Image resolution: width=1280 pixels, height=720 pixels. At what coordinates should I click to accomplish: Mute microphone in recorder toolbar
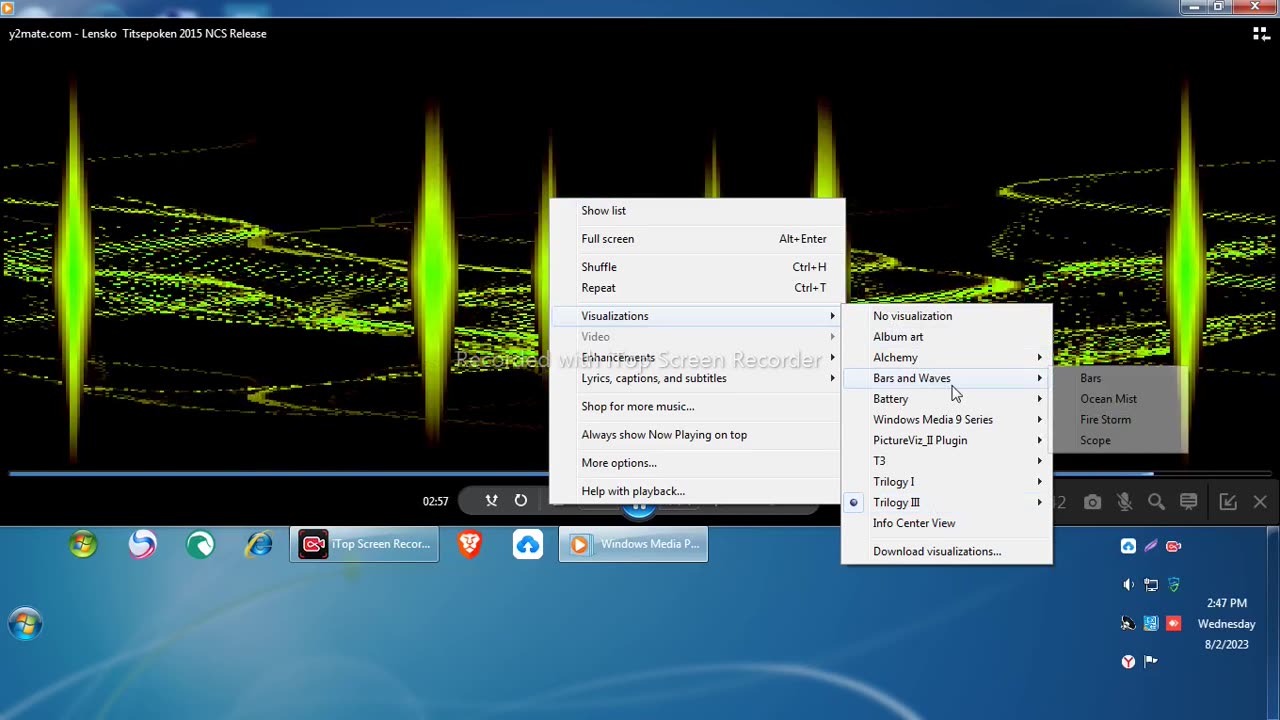pos(1124,502)
